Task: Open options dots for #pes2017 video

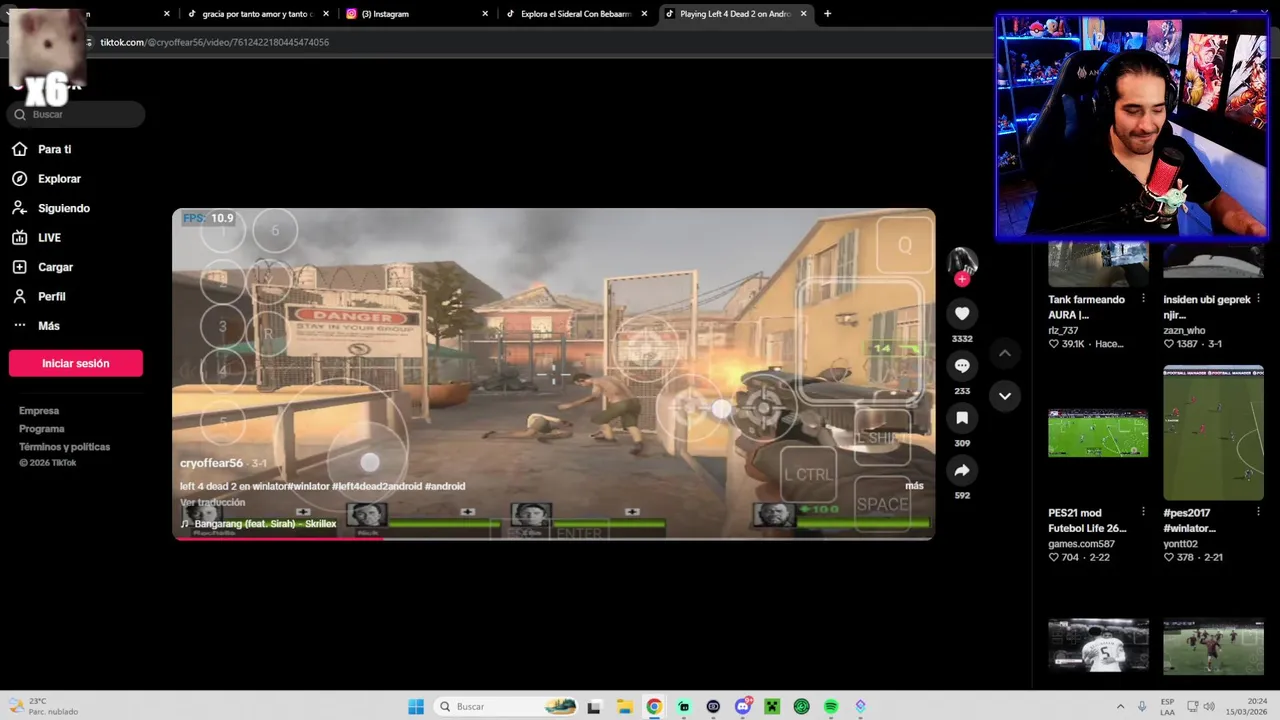Action: pos(1258,512)
